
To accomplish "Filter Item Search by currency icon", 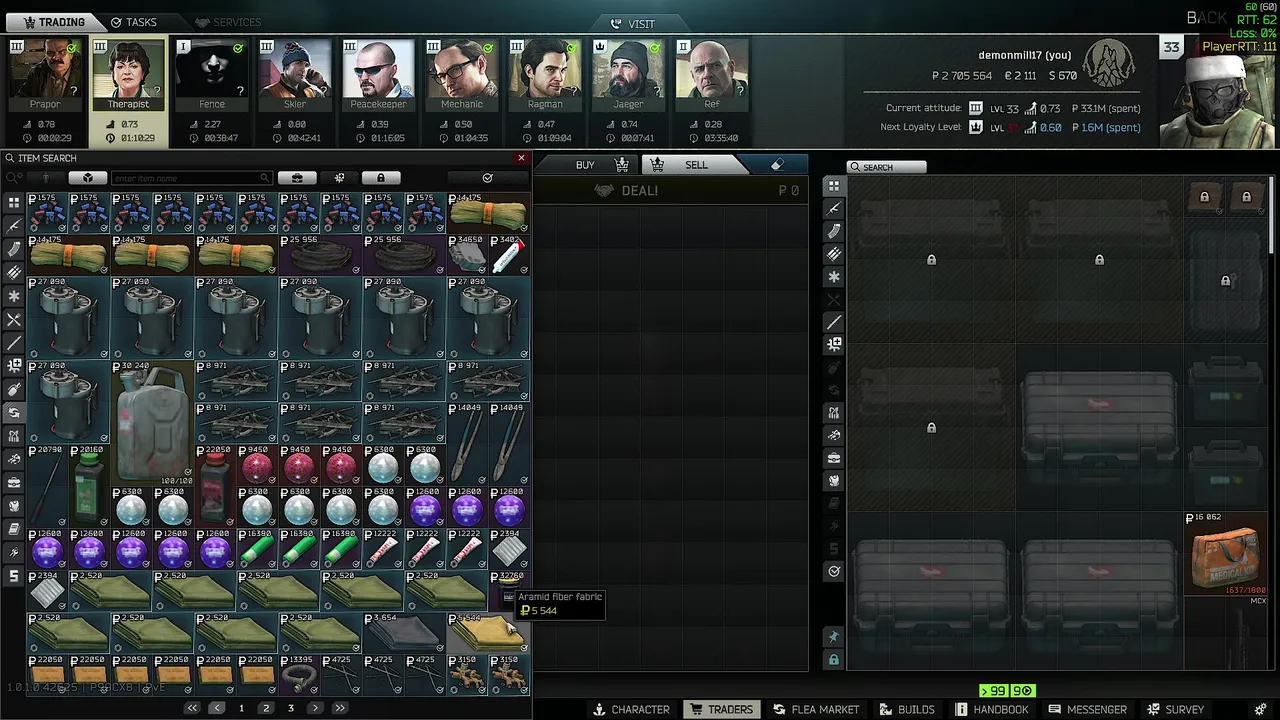I will click(x=14, y=575).
